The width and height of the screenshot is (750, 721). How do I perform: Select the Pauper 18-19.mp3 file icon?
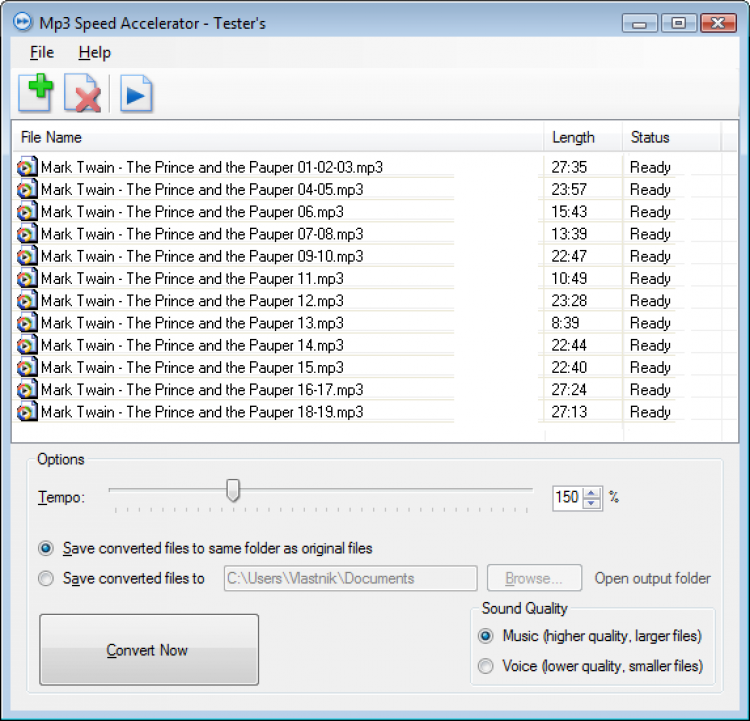[x=27, y=412]
